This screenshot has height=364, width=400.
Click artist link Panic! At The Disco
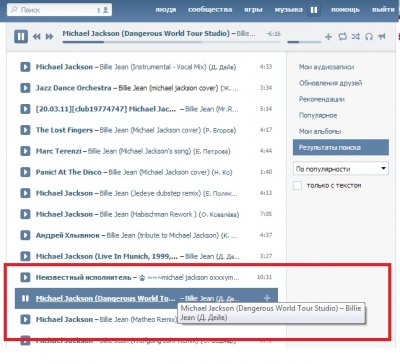click(69, 172)
